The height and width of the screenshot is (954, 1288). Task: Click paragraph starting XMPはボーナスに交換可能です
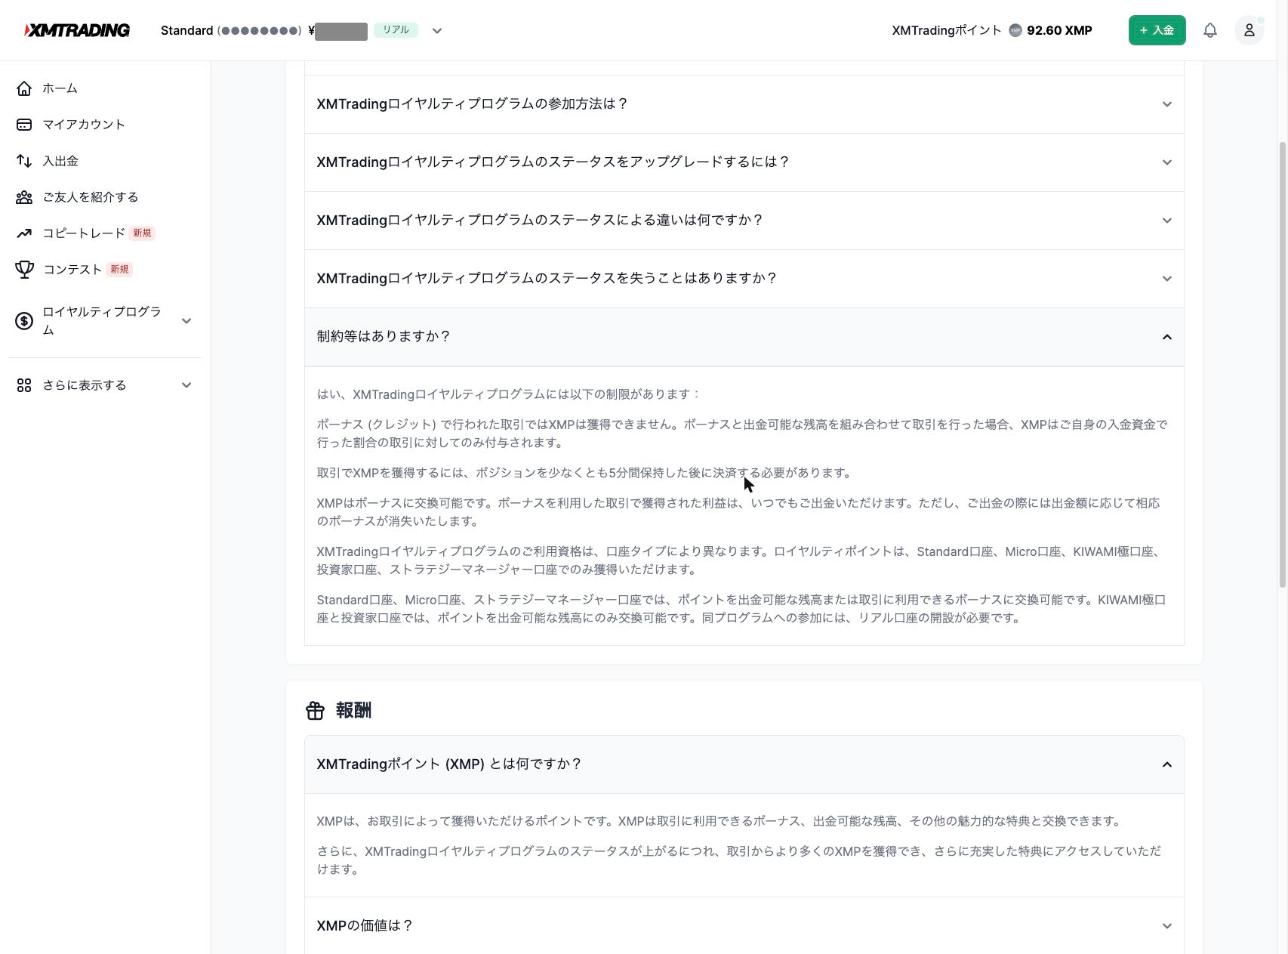coord(739,512)
